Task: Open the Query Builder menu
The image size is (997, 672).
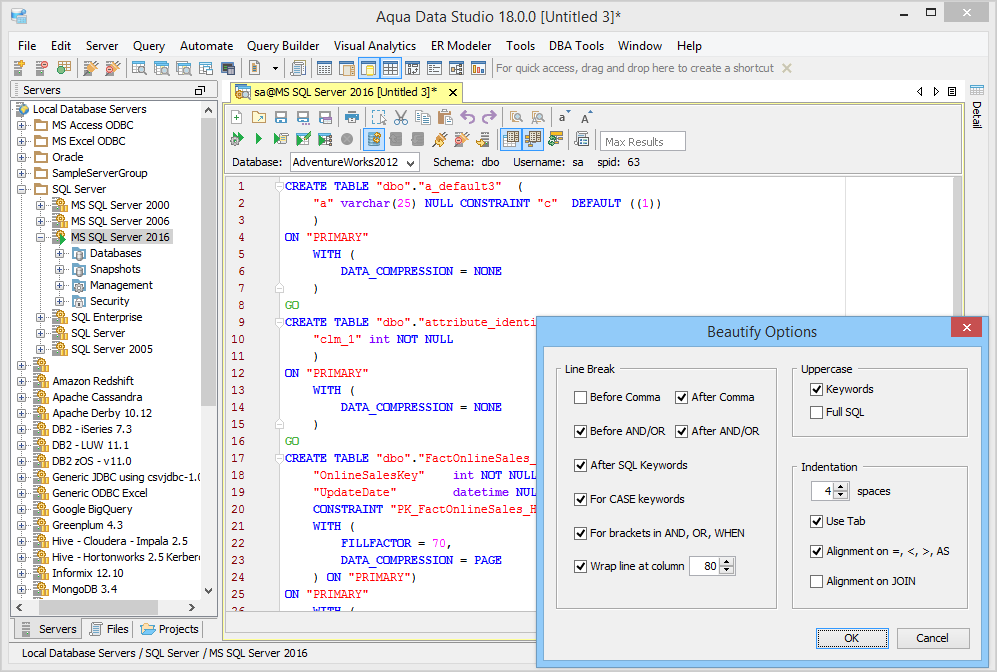Action: coord(283,46)
